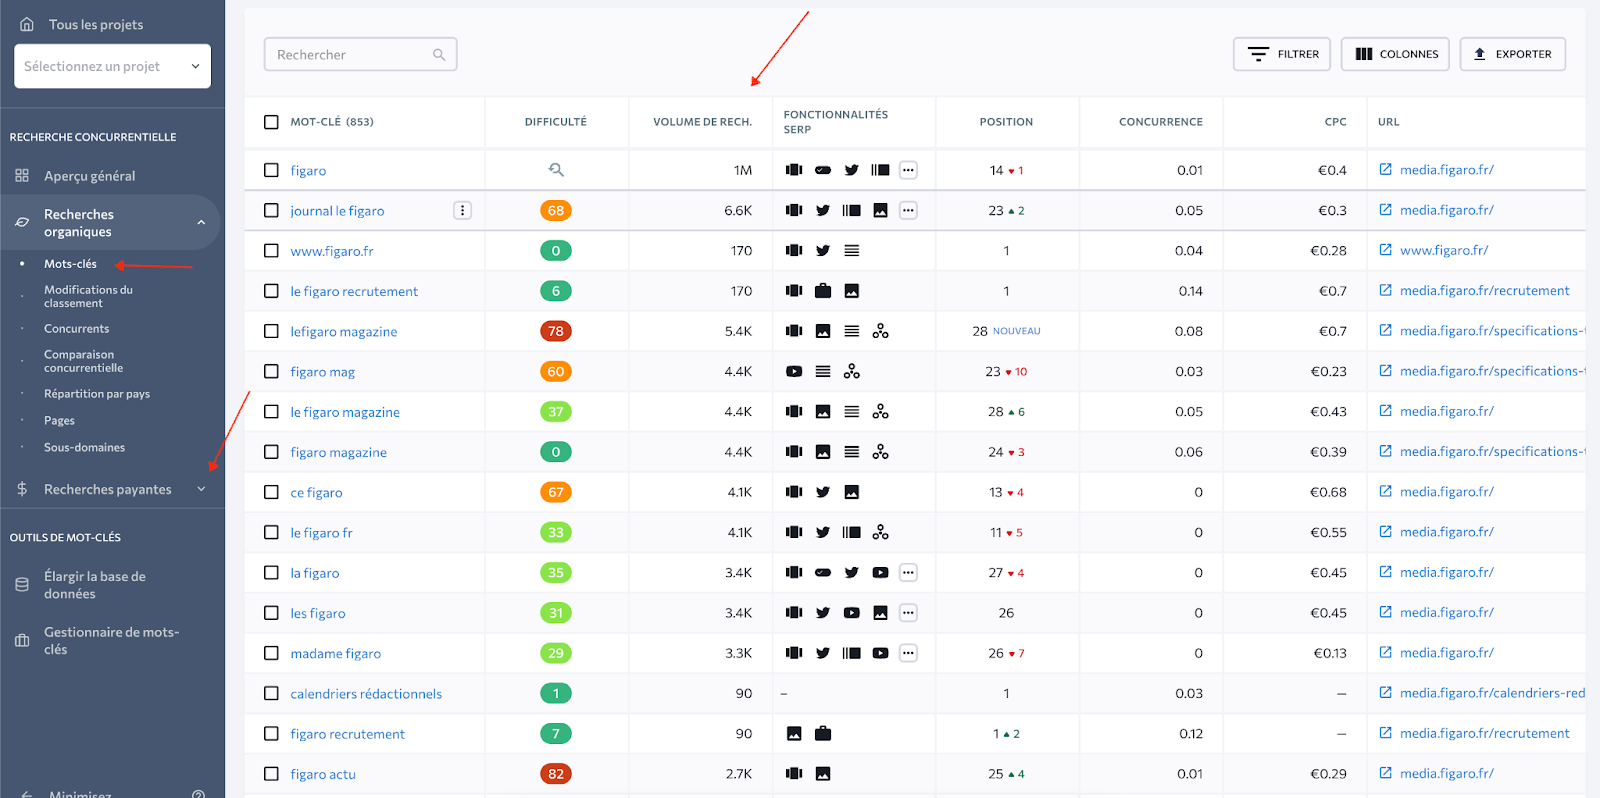
Task: Open the Sous-domaines item
Action: click(x=84, y=447)
